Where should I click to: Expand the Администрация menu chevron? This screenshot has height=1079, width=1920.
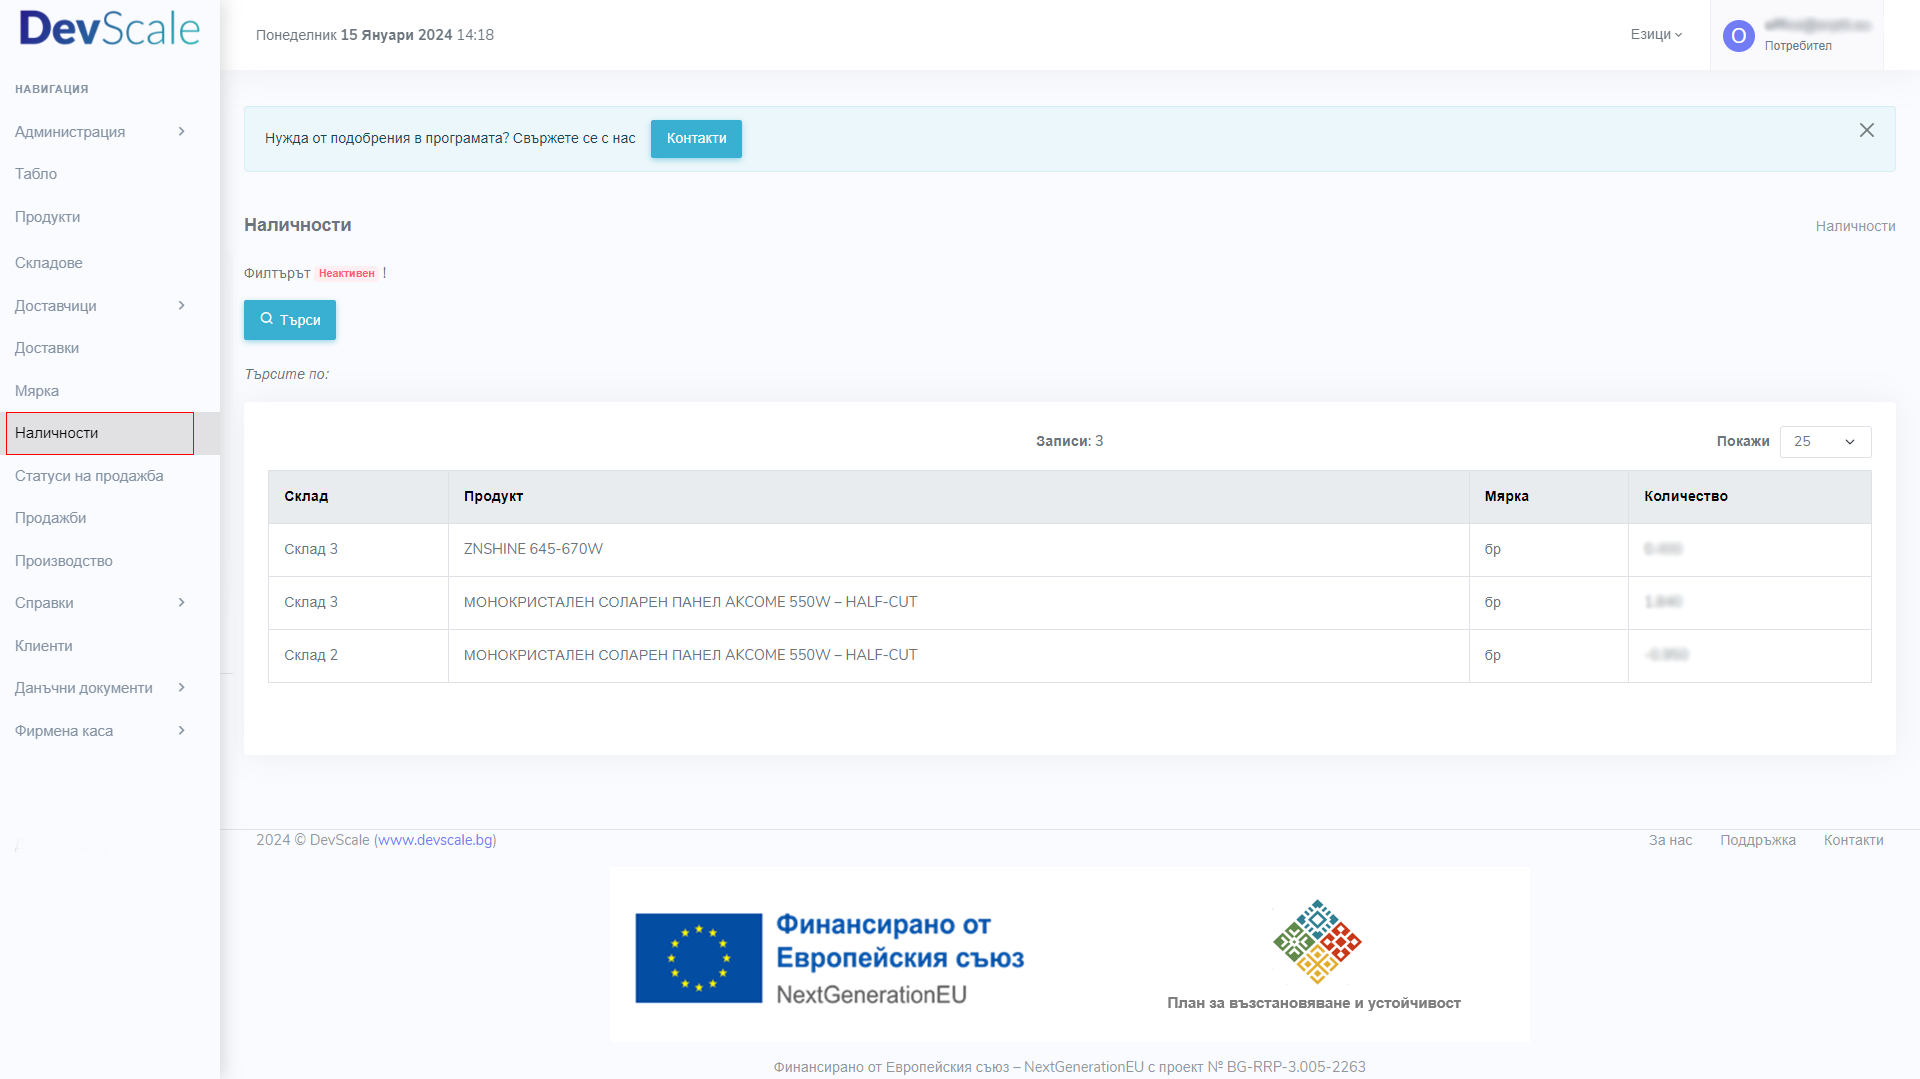click(182, 131)
